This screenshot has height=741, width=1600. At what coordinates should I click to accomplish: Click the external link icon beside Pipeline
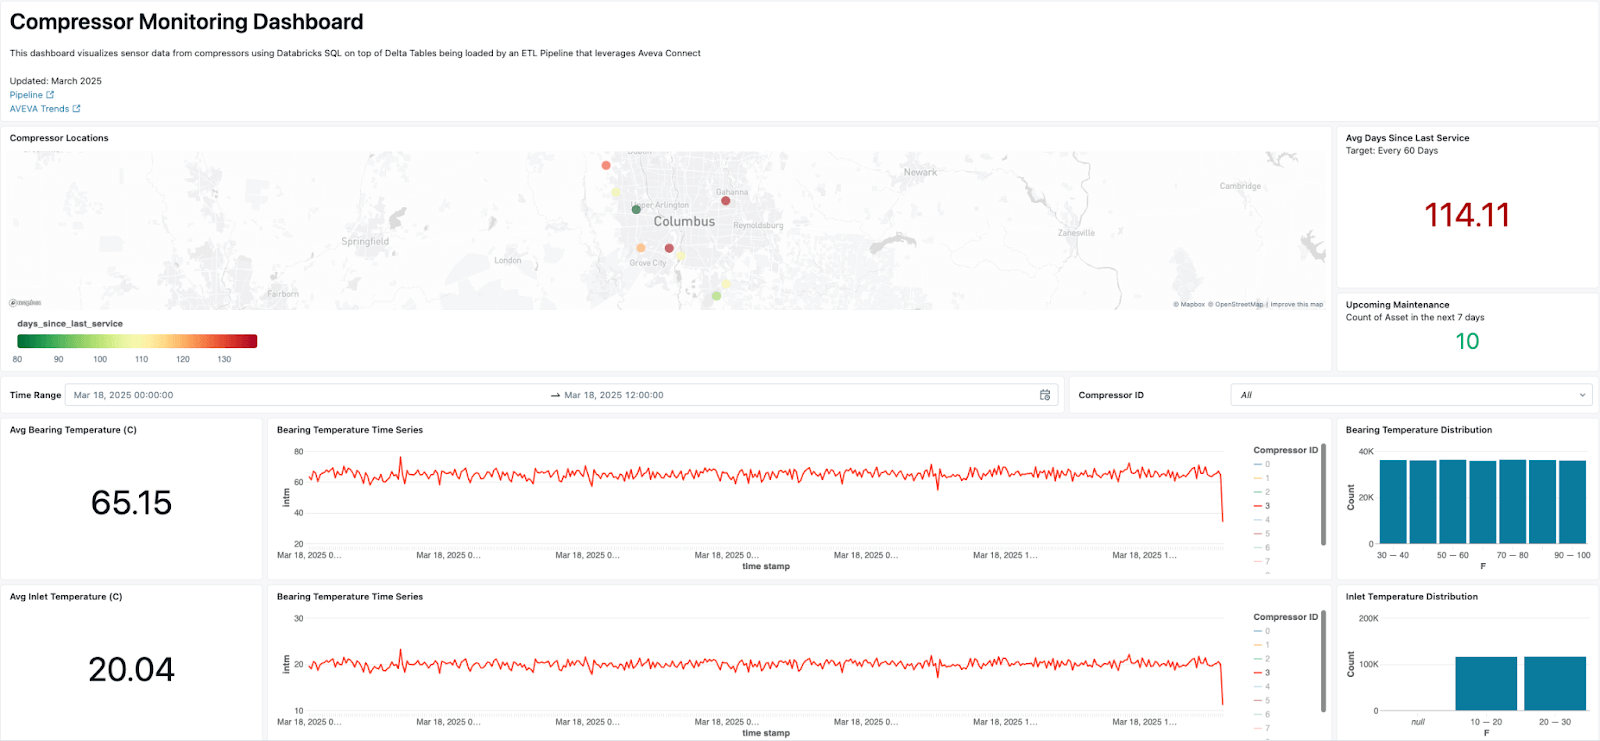pos(50,95)
